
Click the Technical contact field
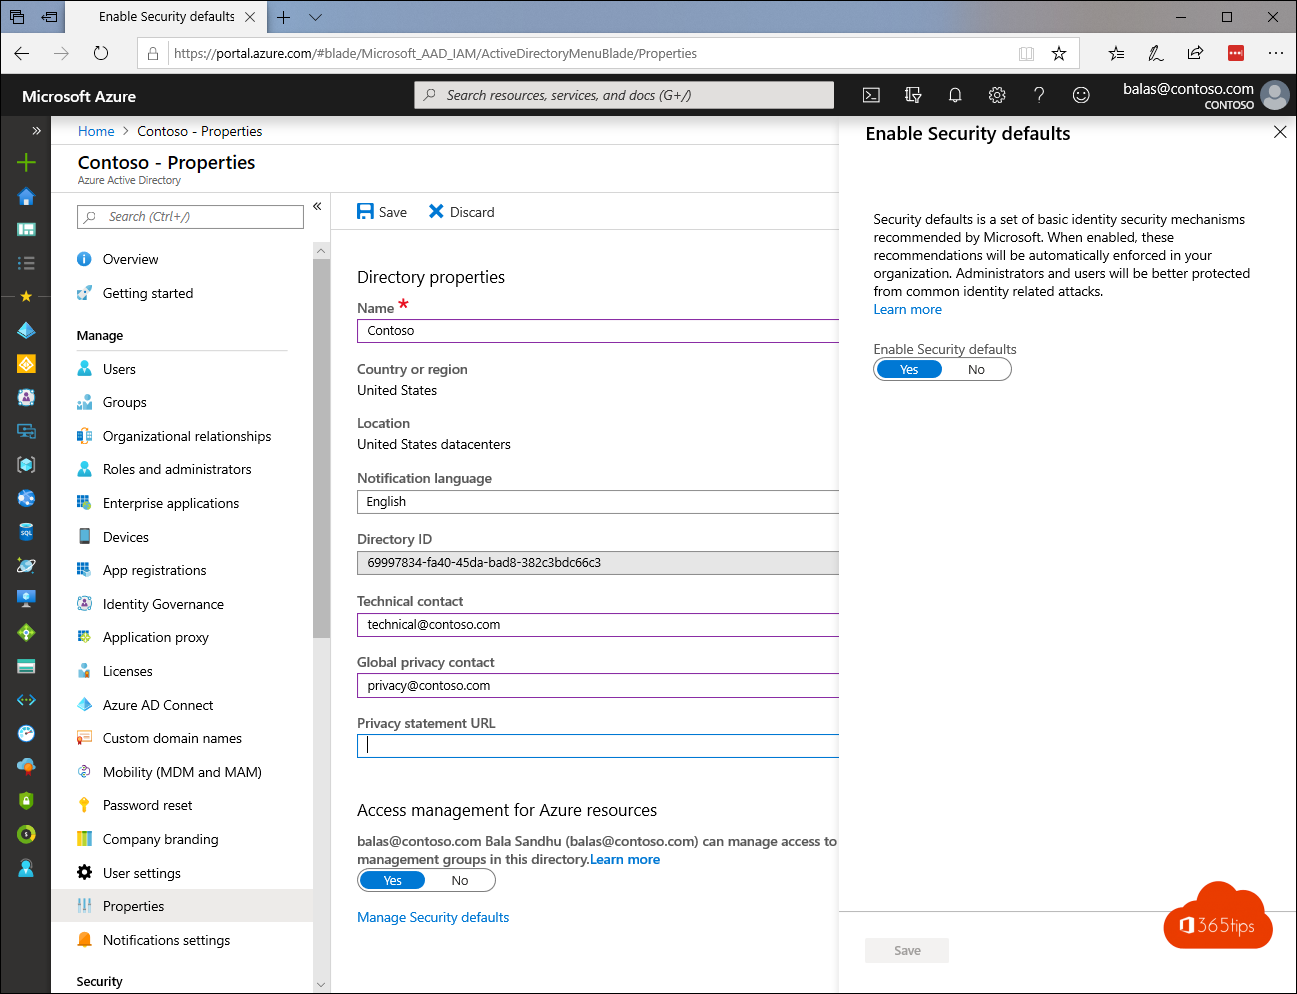[597, 625]
